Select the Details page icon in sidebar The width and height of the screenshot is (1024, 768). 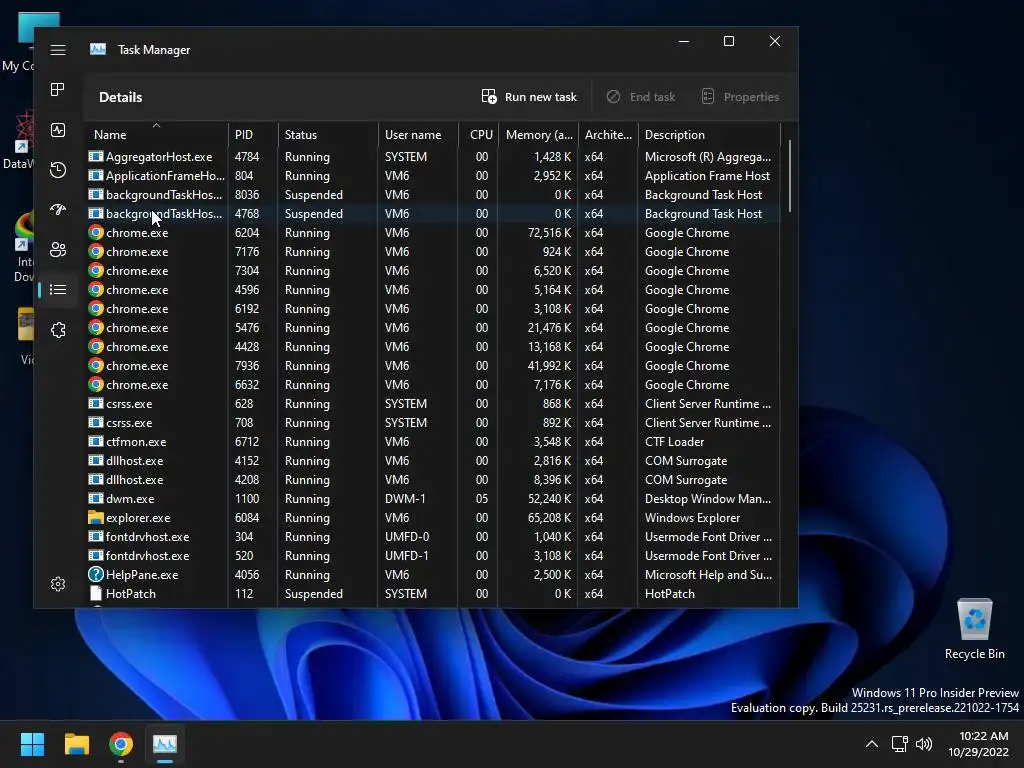coord(57,289)
